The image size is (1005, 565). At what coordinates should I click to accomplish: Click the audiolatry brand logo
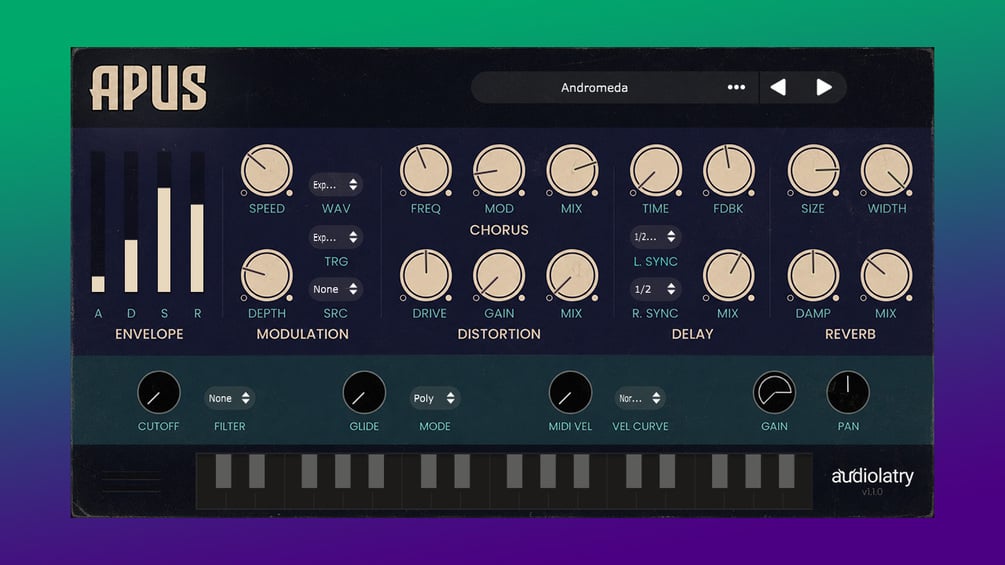pos(872,476)
